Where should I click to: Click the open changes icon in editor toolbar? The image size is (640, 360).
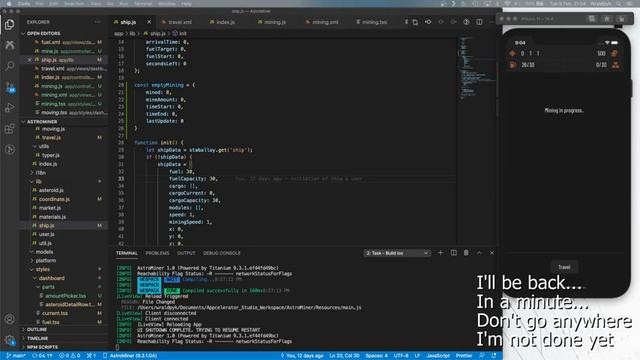tap(415, 22)
